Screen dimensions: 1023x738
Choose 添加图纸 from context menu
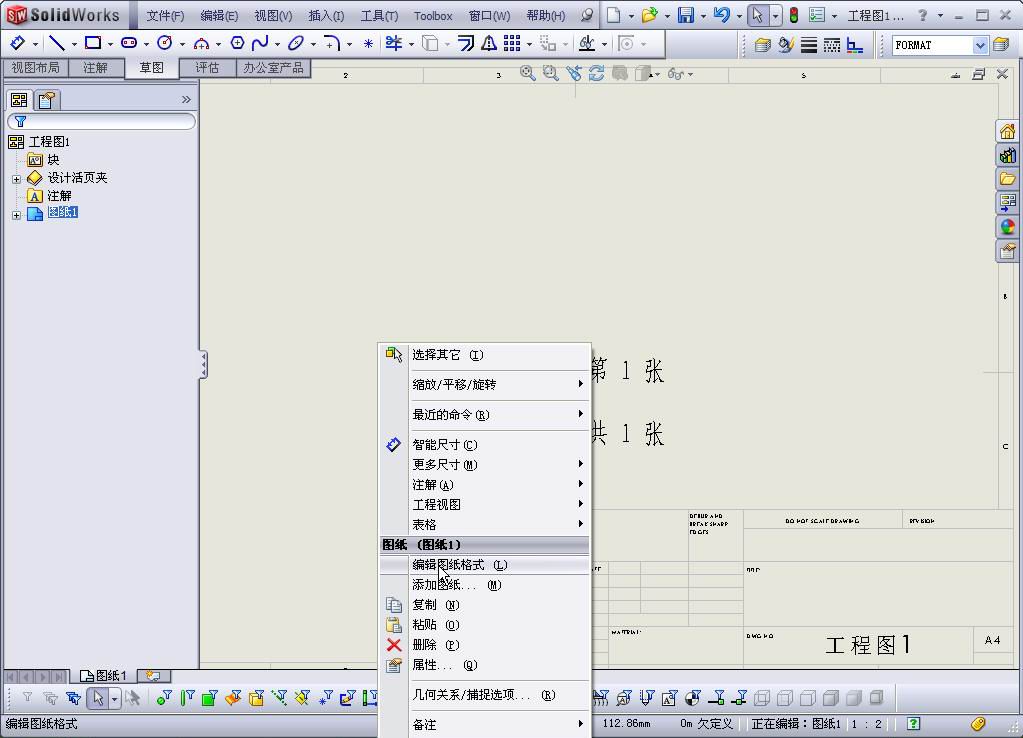(485, 585)
